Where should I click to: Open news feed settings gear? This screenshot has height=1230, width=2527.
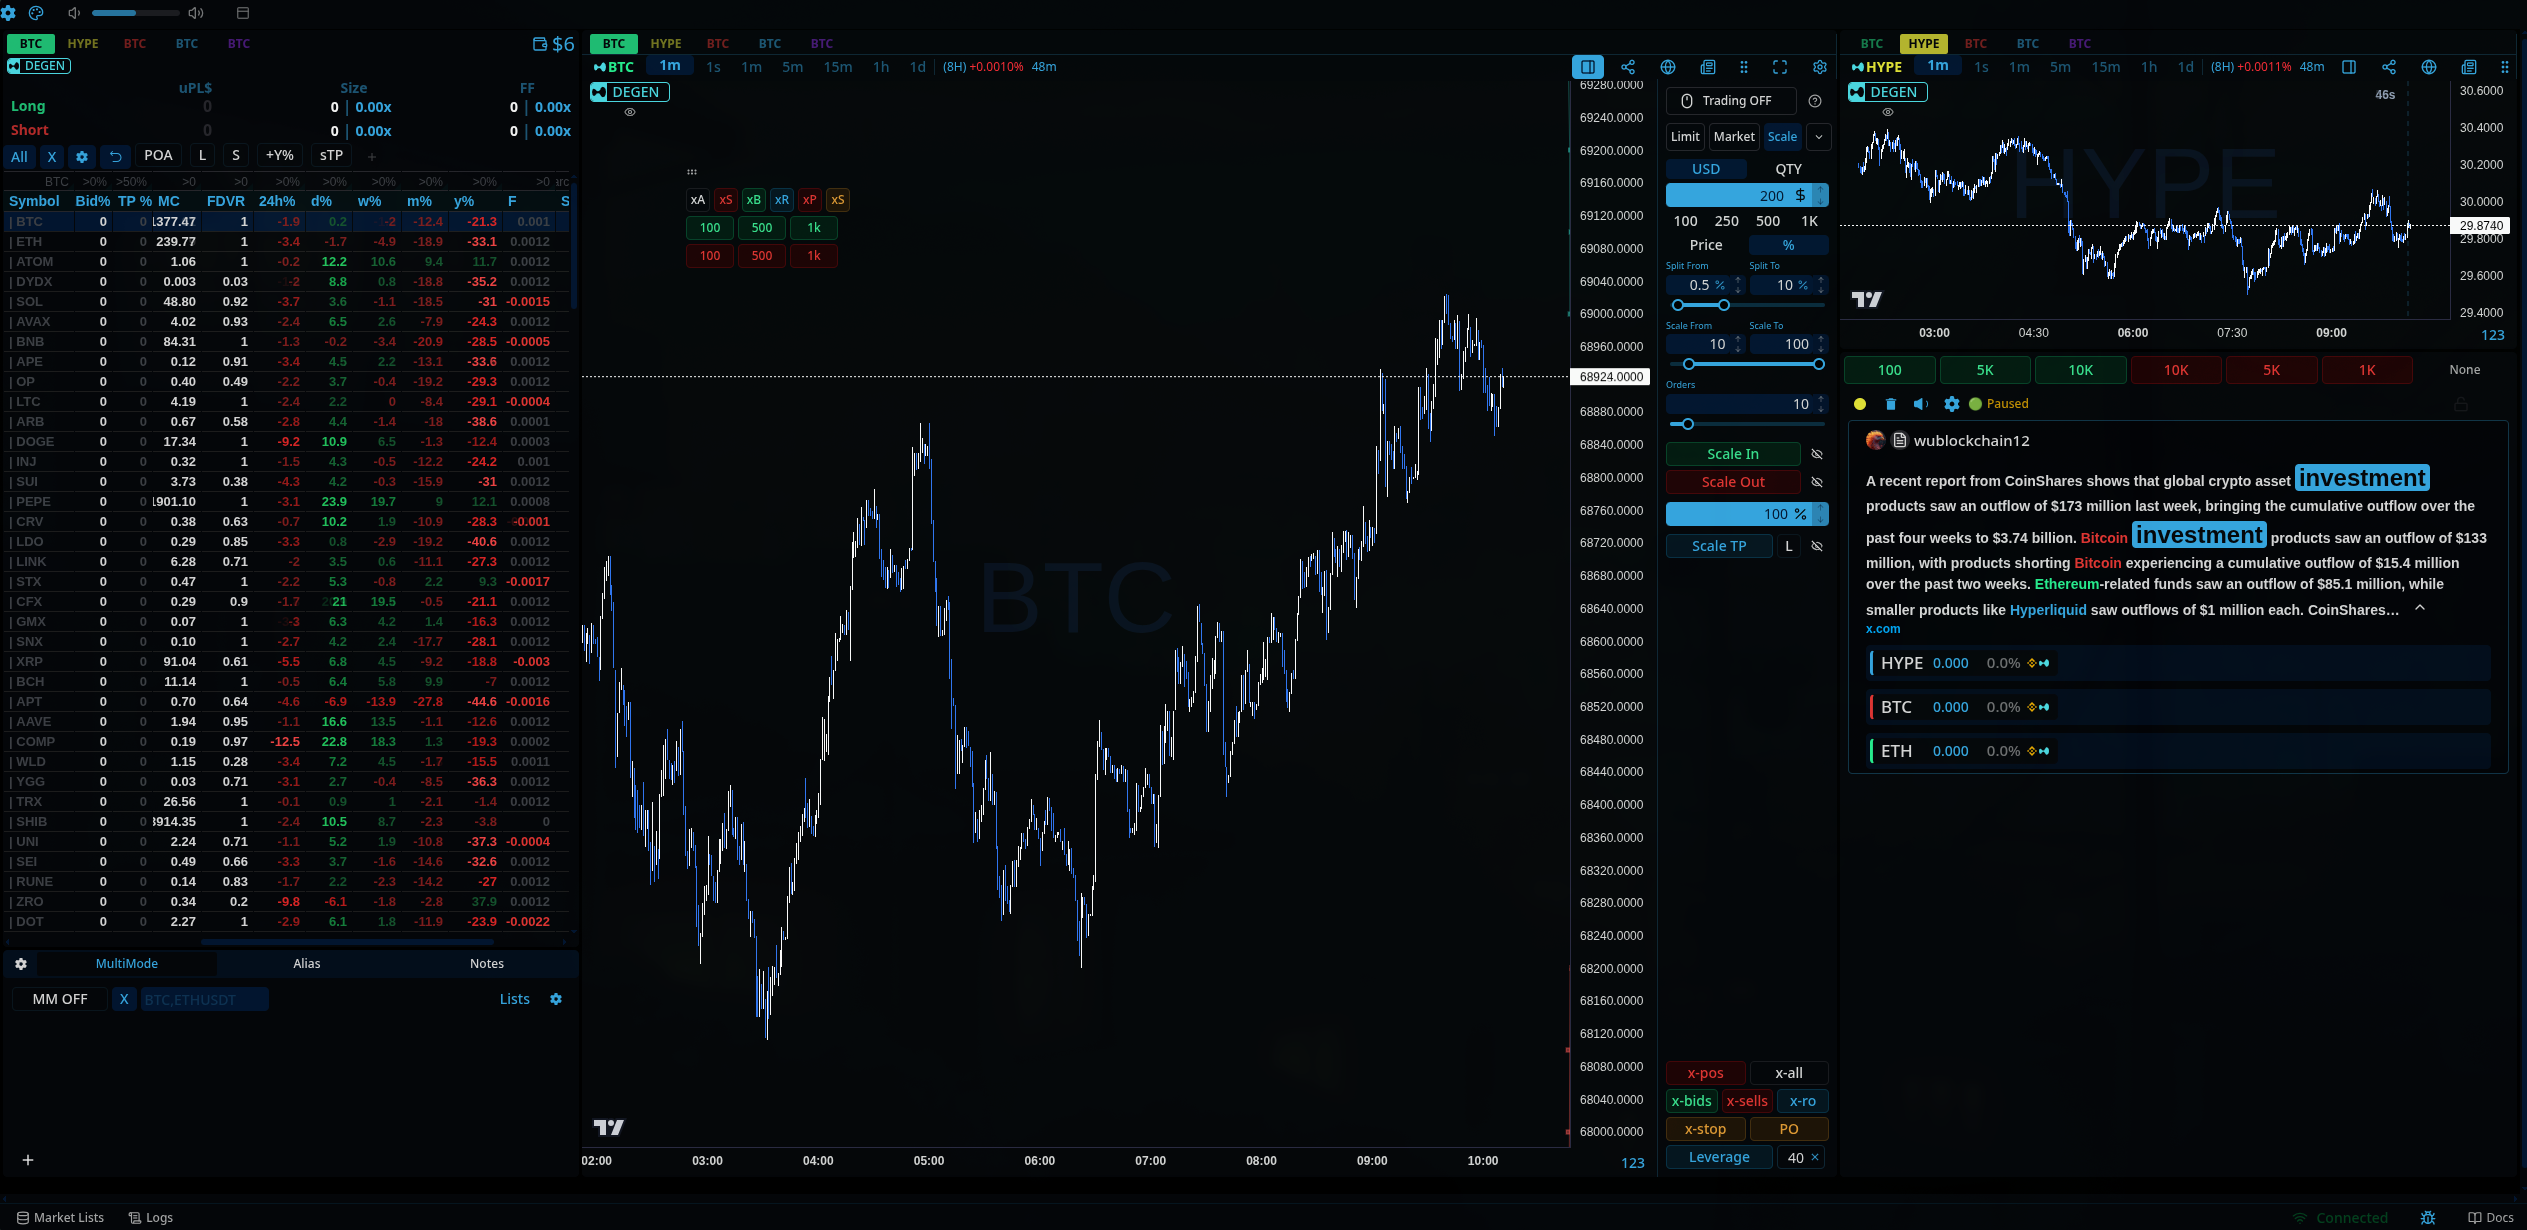click(1952, 404)
